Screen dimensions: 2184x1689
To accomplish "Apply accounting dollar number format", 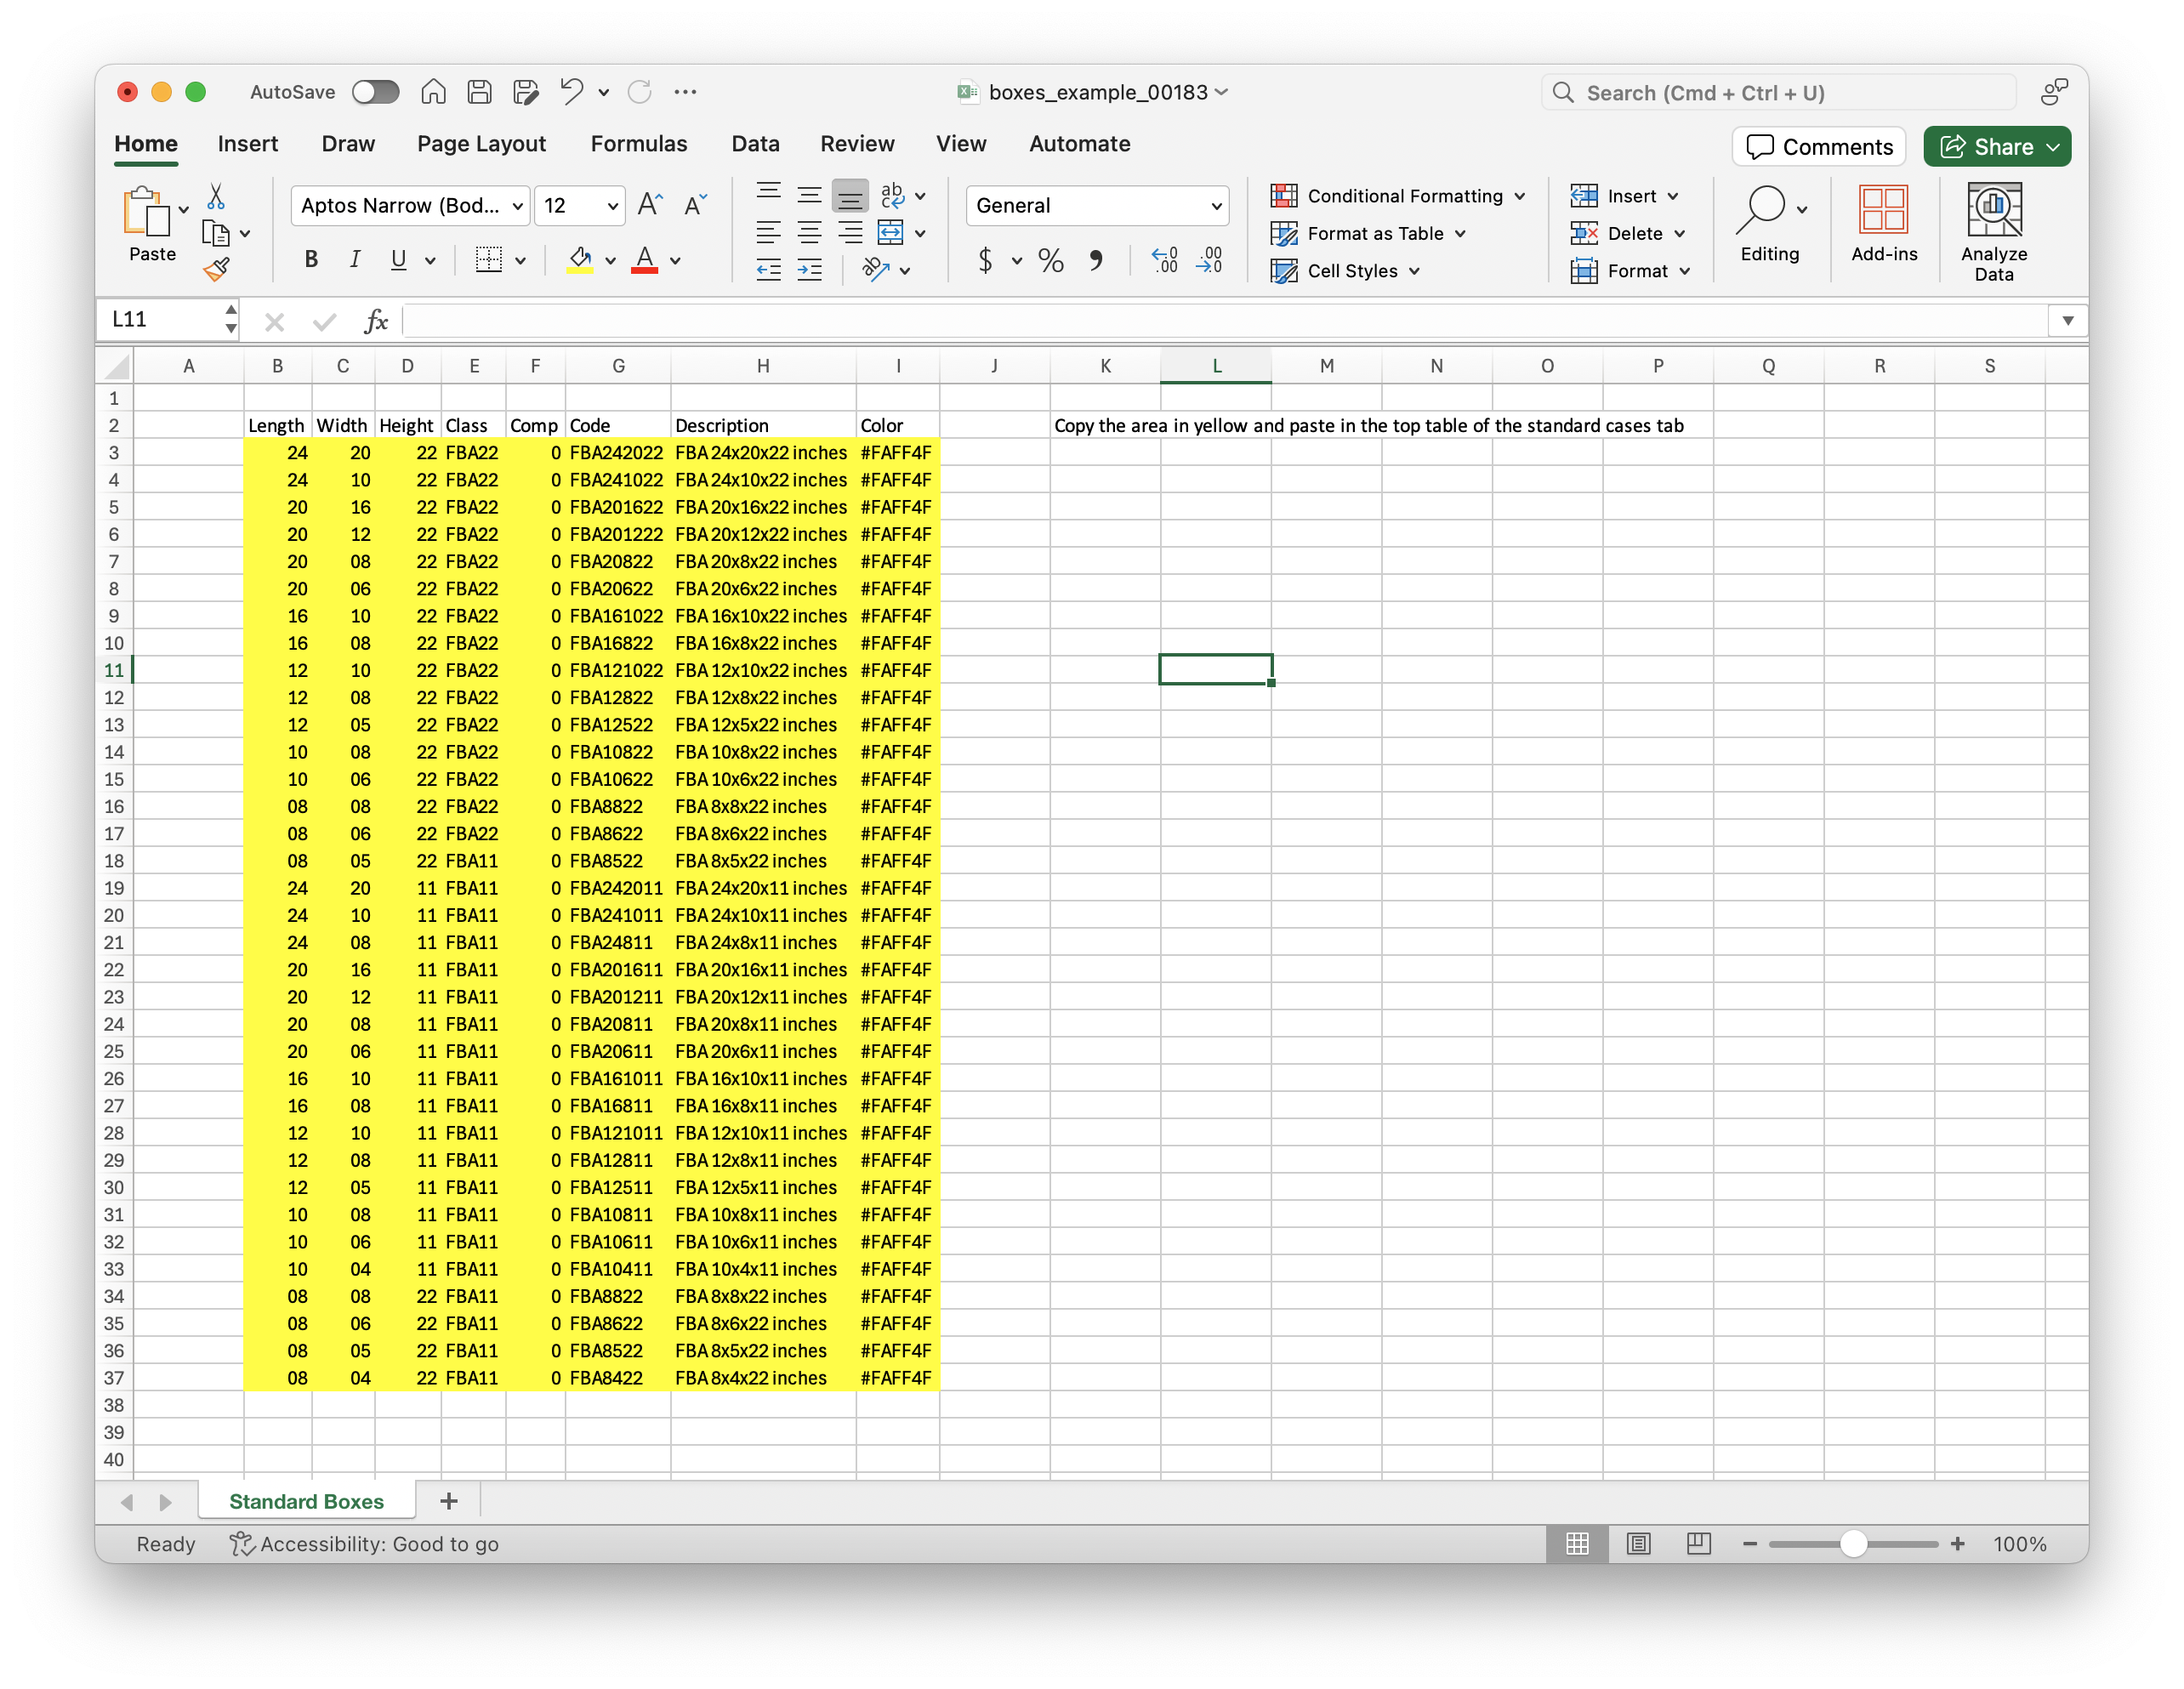I will [986, 260].
